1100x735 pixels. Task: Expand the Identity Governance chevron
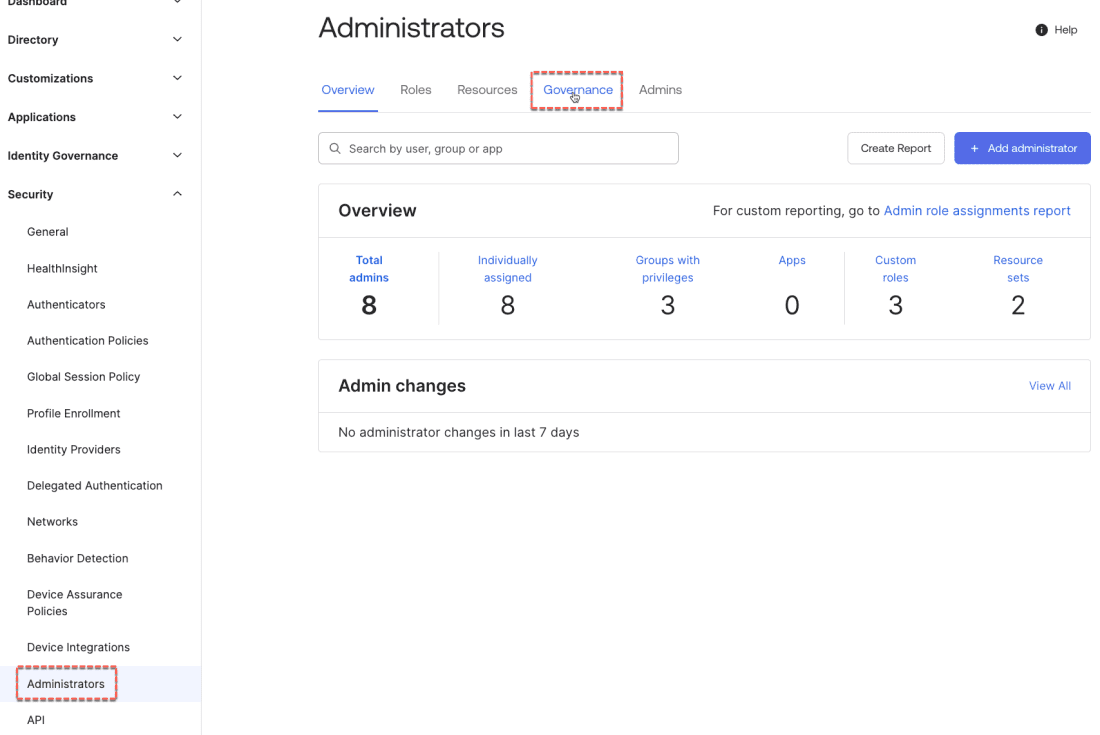pos(177,156)
